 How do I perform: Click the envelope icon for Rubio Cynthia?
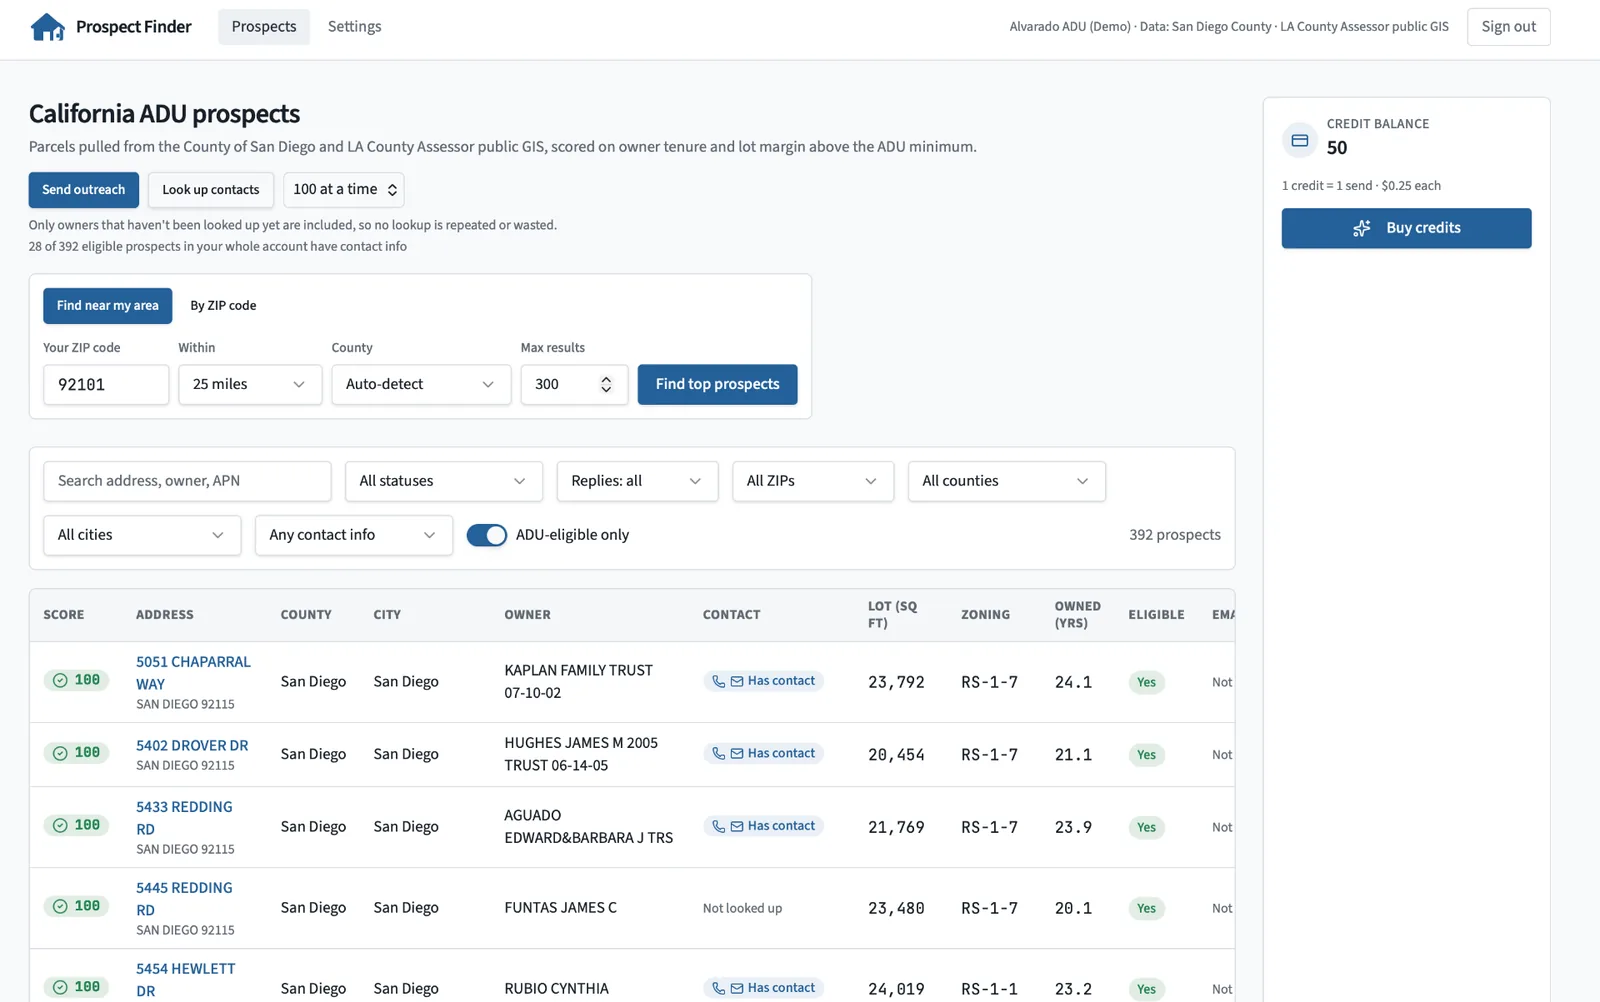point(737,988)
